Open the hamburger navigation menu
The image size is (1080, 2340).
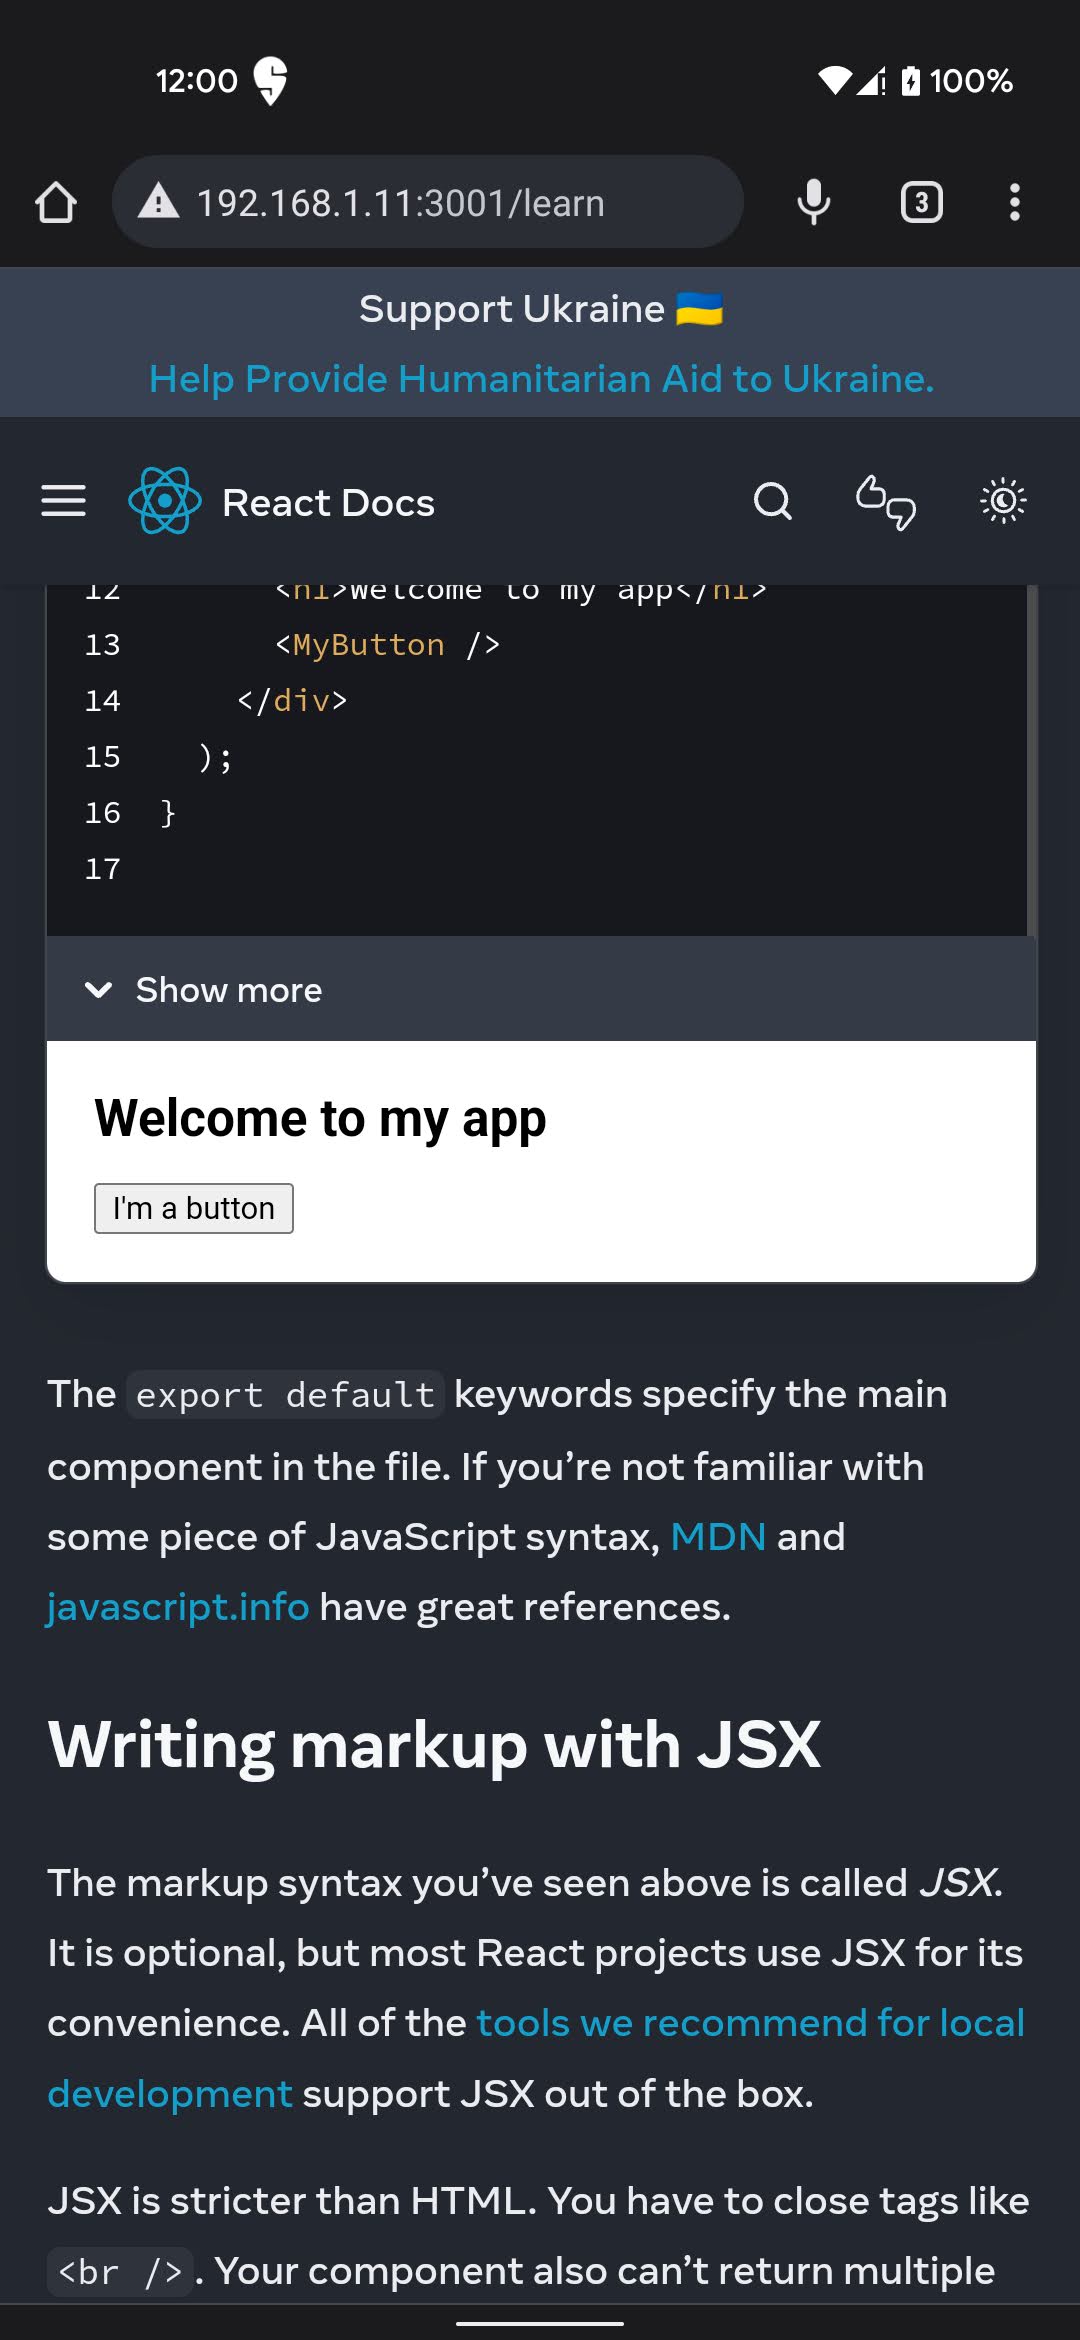point(63,501)
